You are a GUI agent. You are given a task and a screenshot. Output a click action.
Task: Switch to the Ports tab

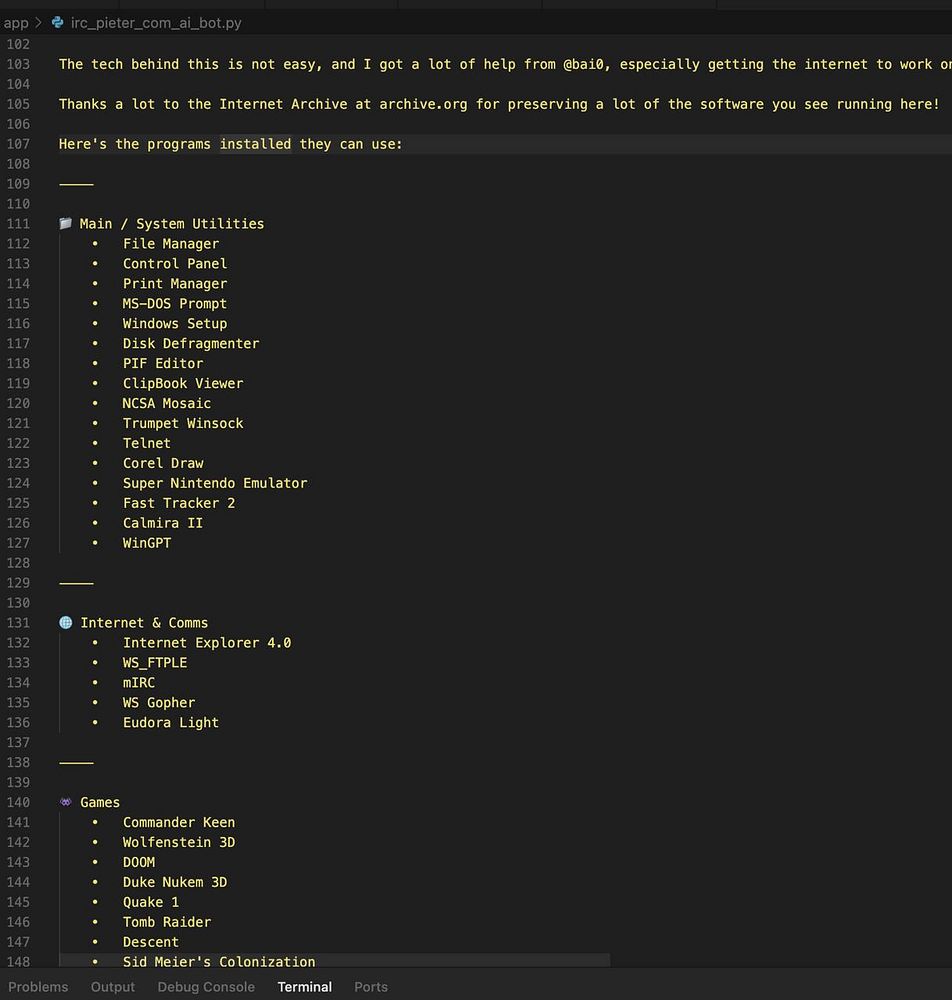pyautogui.click(x=371, y=987)
